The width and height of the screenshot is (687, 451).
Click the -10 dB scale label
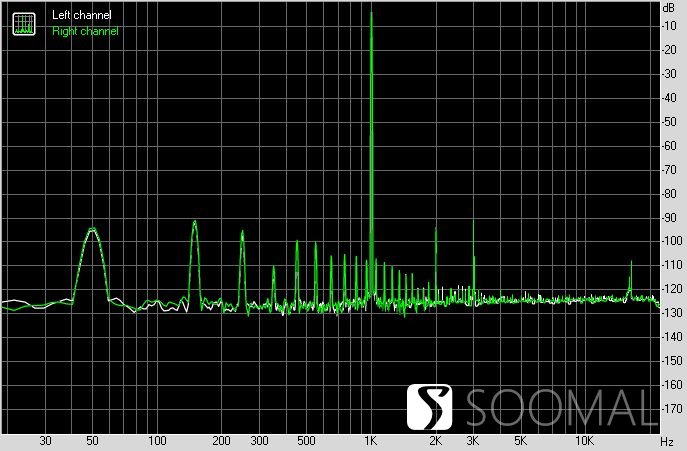[x=670, y=25]
